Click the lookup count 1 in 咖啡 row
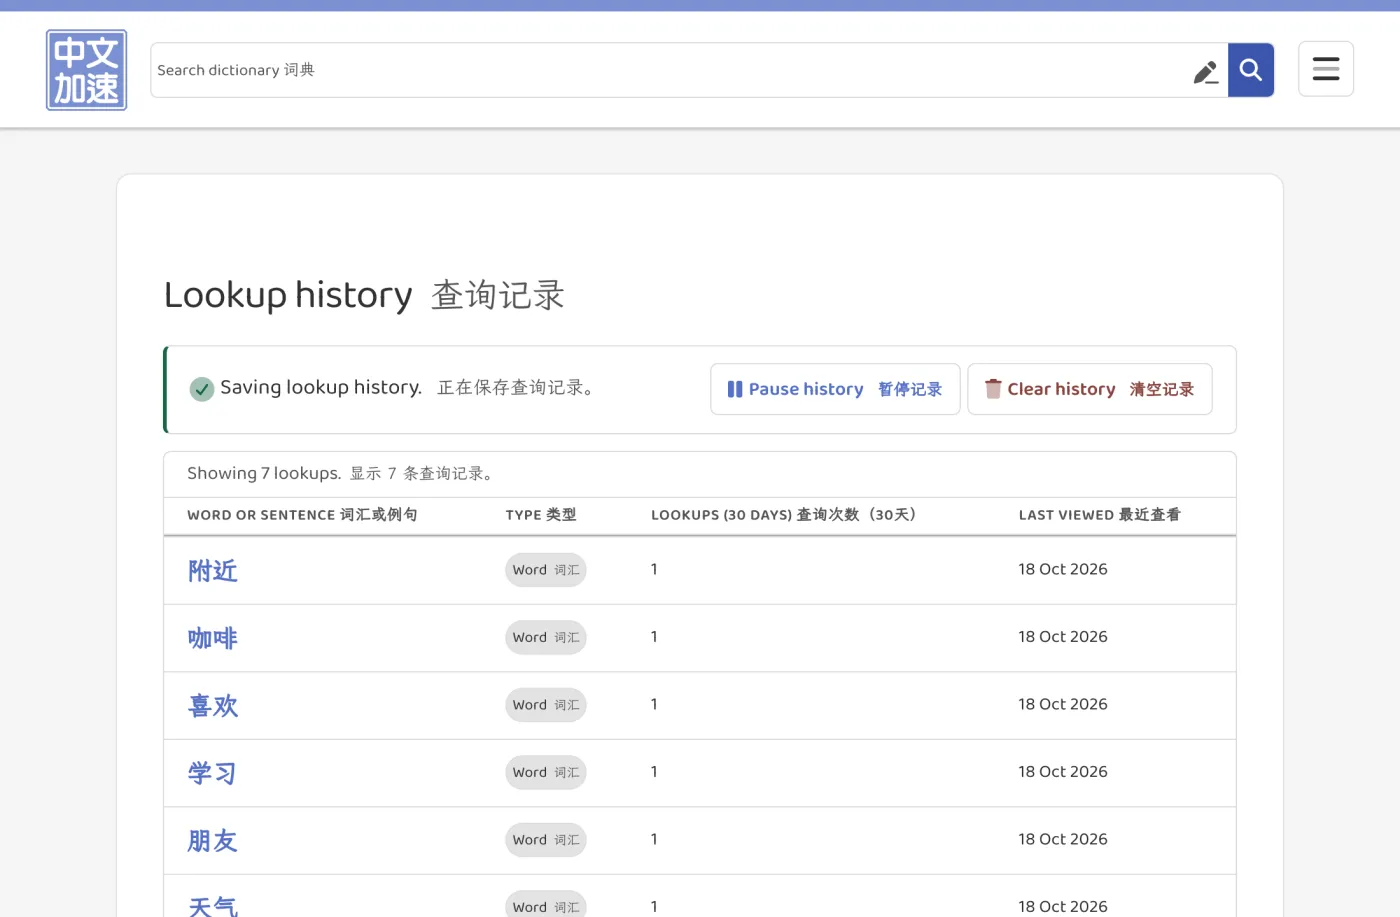Image resolution: width=1400 pixels, height=917 pixels. coord(654,637)
